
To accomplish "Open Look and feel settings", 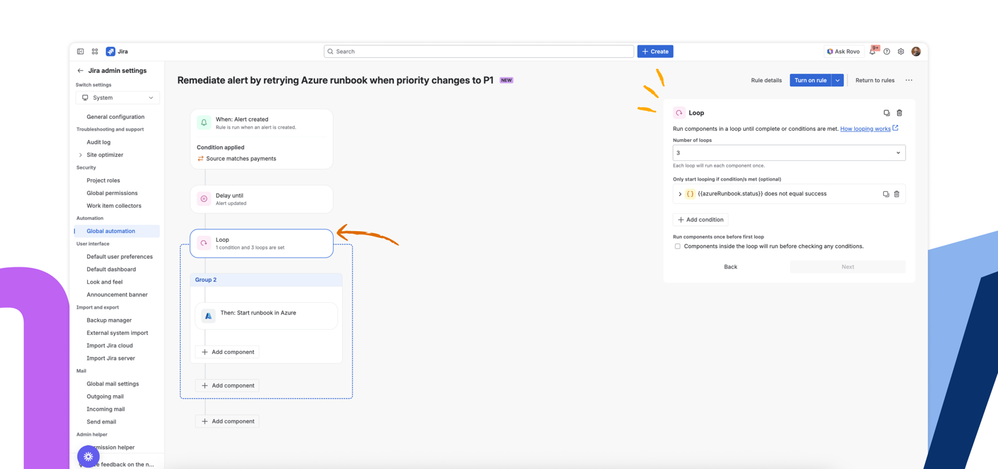I will click(104, 282).
